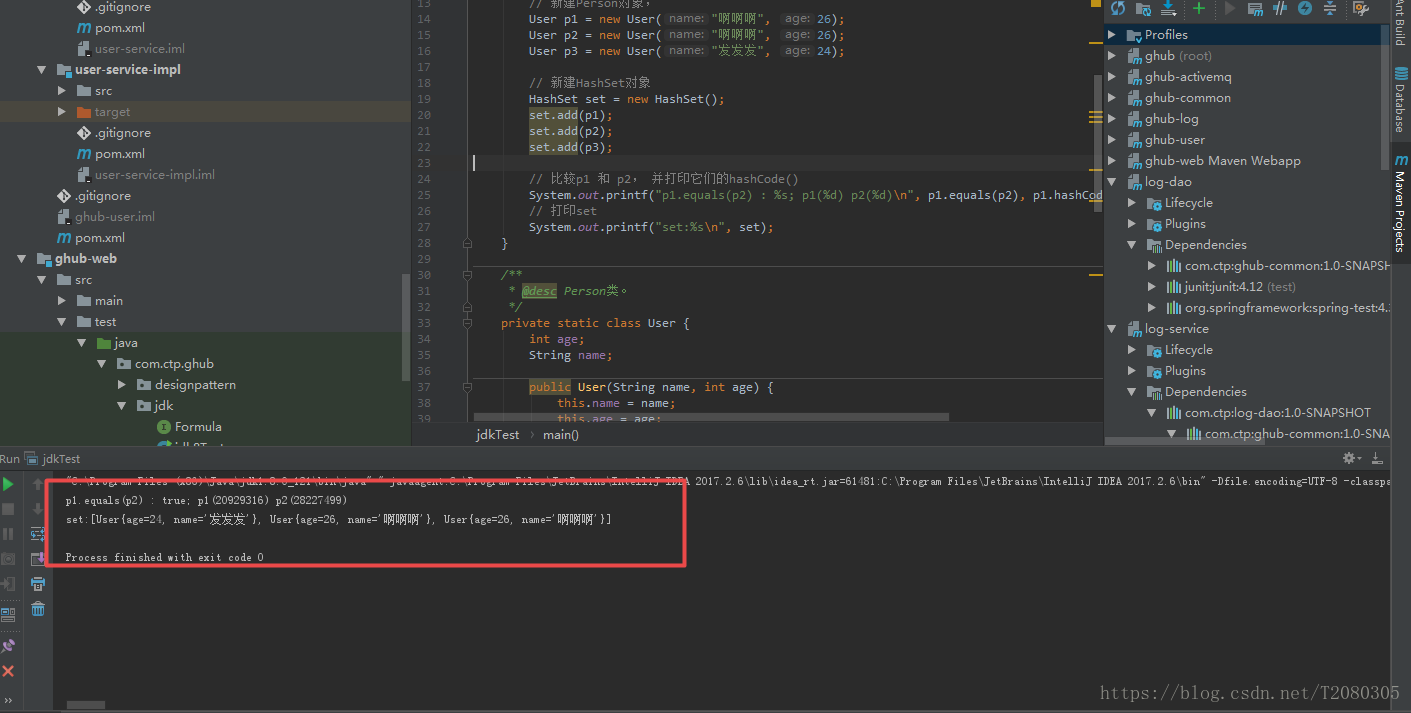Expand Lifecycle under log-service
1411x713 pixels.
pos(1132,350)
